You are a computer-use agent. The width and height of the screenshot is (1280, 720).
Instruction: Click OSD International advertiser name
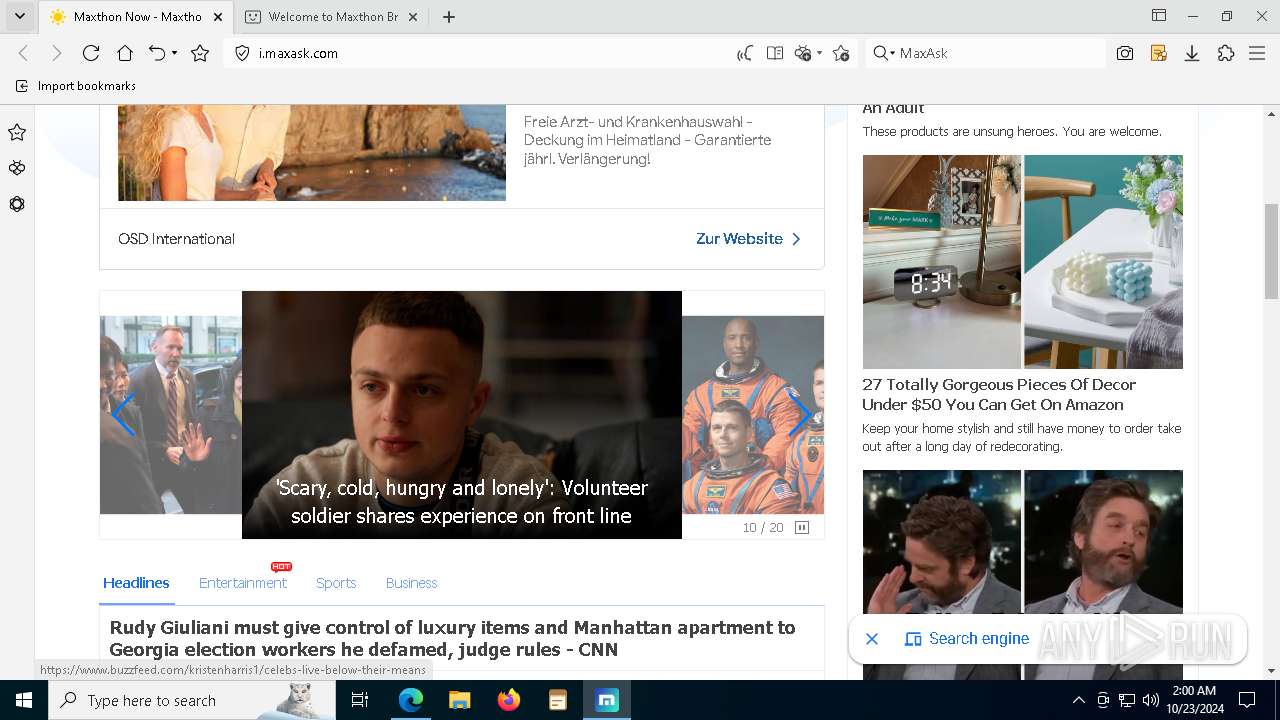tap(176, 239)
